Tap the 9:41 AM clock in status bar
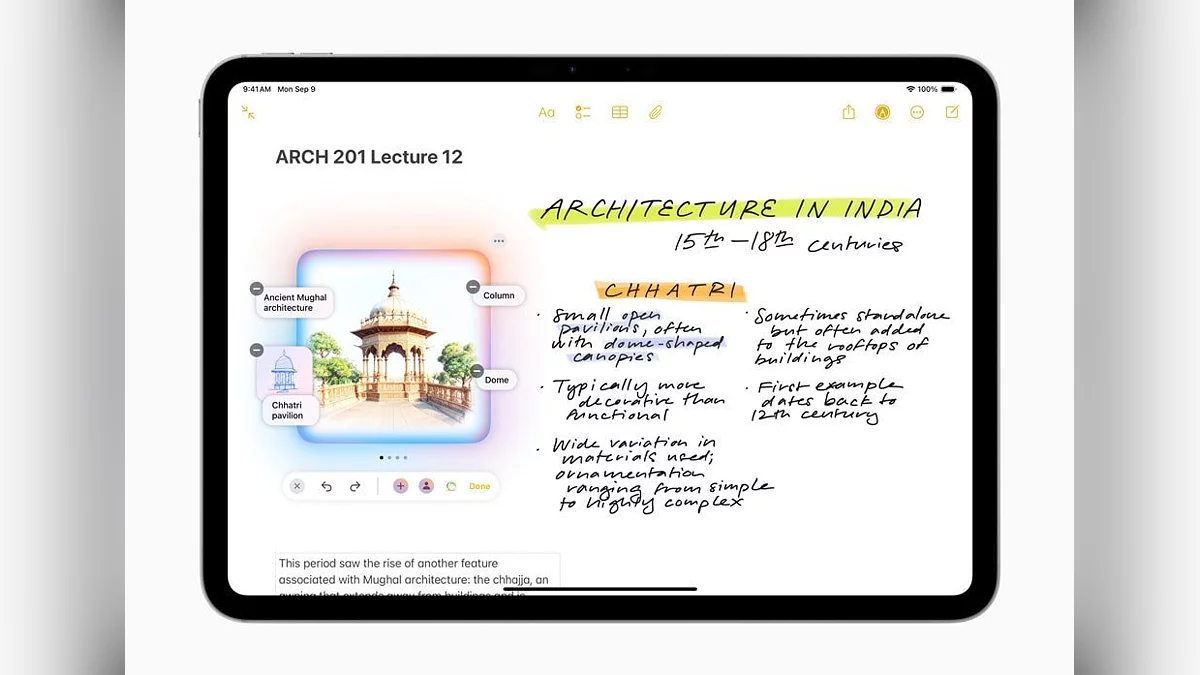Image resolution: width=1200 pixels, height=675 pixels. [257, 89]
